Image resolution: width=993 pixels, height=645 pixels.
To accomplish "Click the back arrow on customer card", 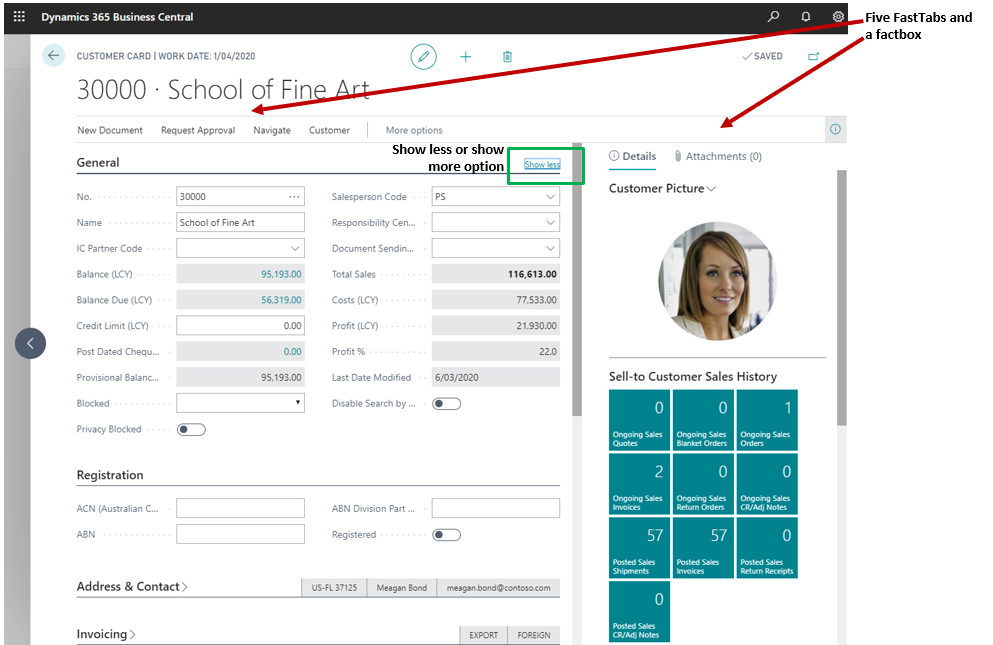I will coord(54,56).
